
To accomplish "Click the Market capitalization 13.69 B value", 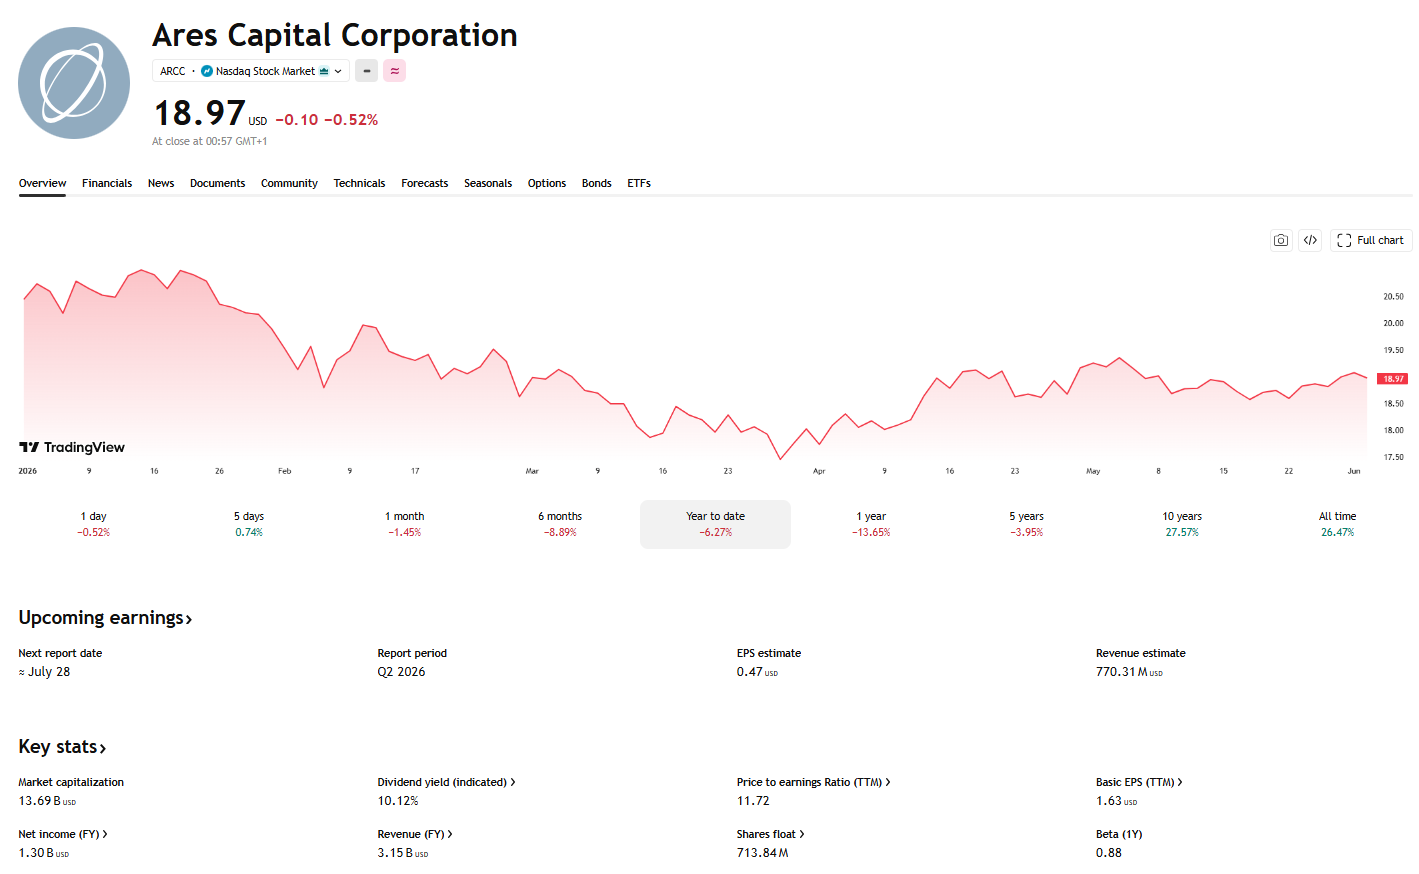I will pos(47,801).
